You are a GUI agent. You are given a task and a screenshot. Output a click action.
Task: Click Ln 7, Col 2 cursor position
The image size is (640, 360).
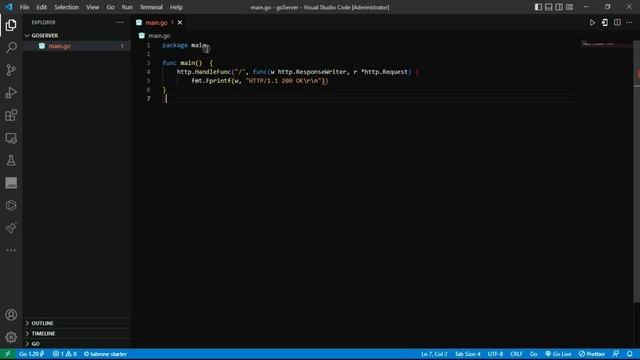tap(434, 354)
